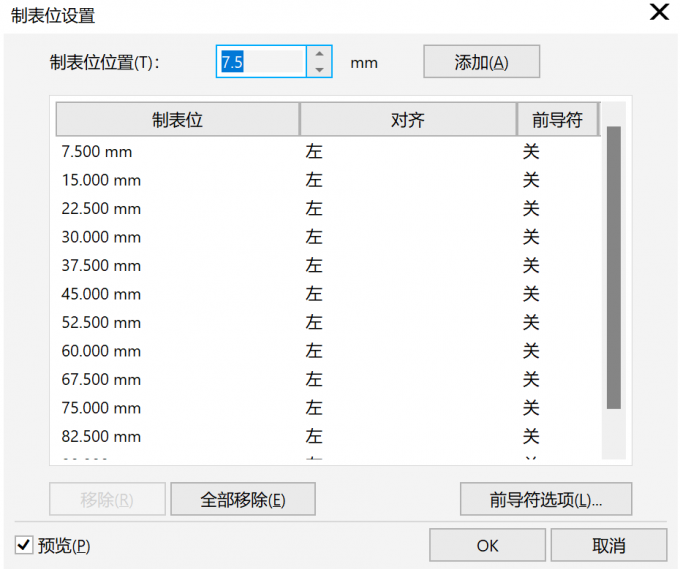Close the 制表位设置 dialog
Viewport: 680px width, 569px height.
tap(659, 12)
